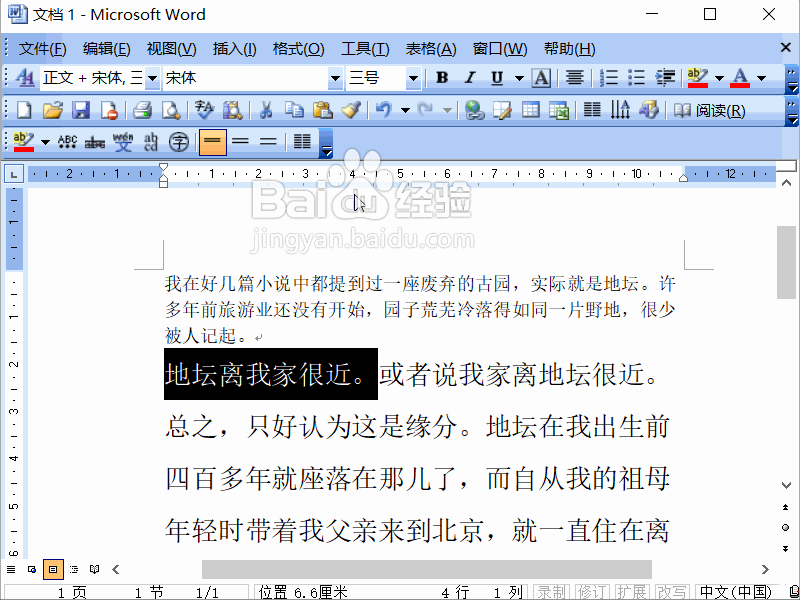Apply emphasis mark to text
Screen dimensions: 800x600
click(67, 142)
